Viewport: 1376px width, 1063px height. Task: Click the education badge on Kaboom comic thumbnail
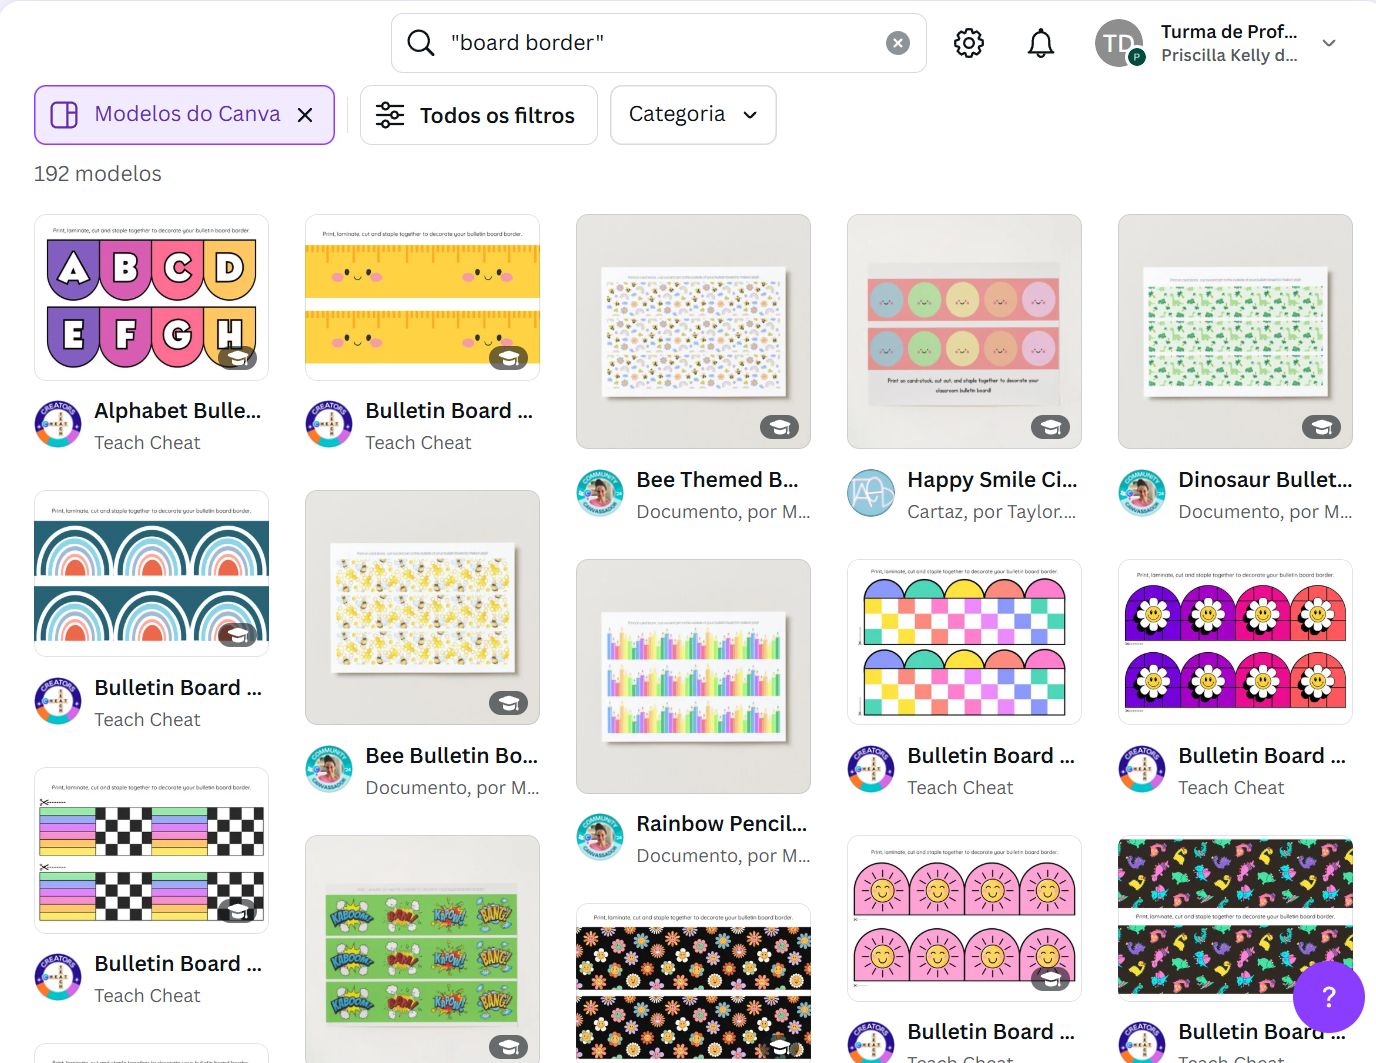[x=509, y=1047]
